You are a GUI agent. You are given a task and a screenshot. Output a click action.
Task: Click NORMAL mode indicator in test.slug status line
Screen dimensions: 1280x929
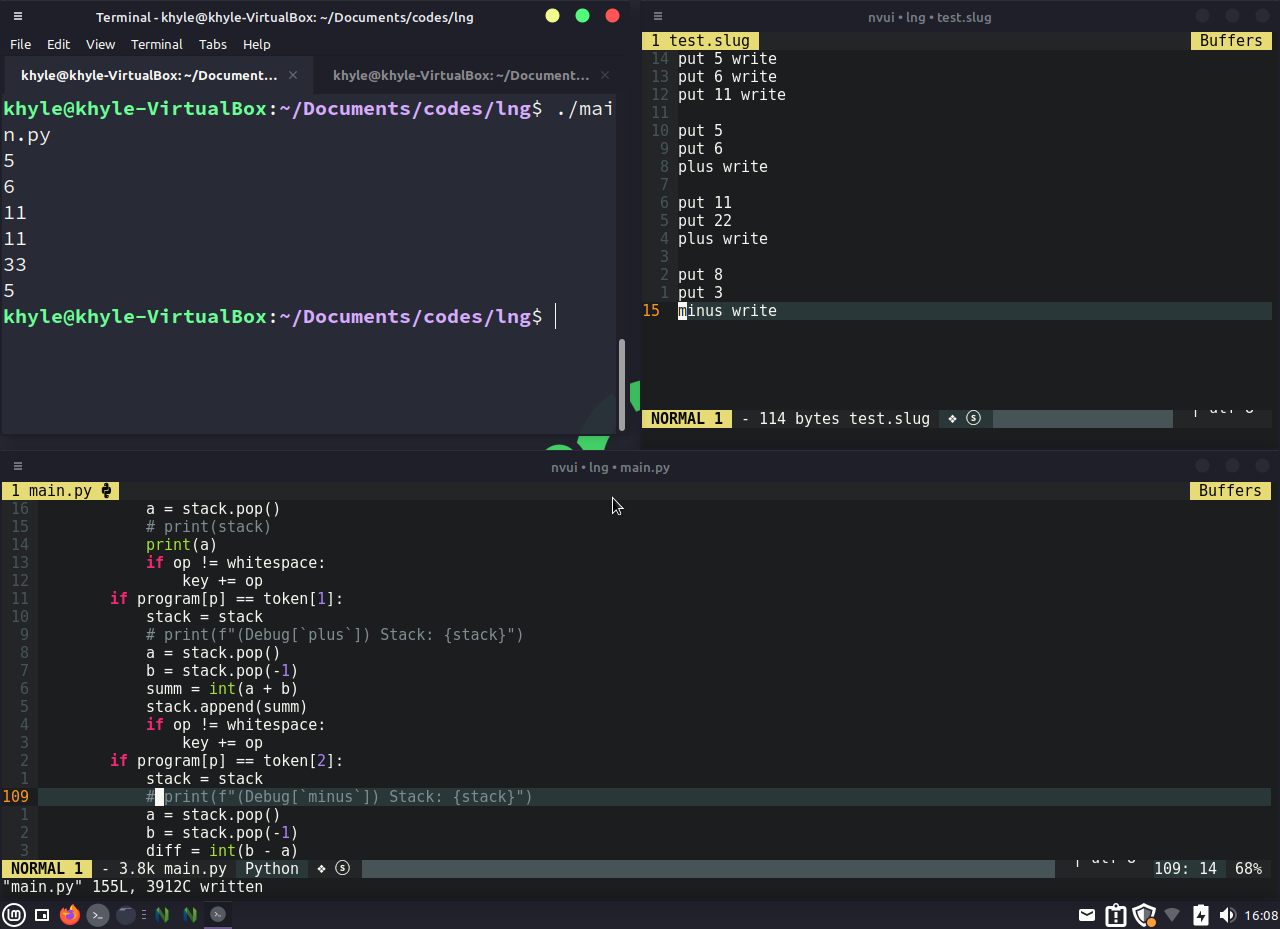tap(686, 419)
